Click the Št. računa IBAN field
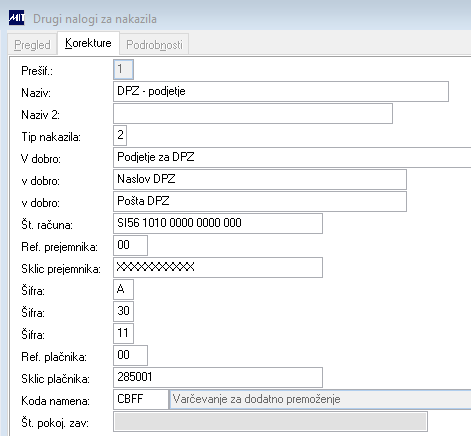 pyautogui.click(x=218, y=223)
